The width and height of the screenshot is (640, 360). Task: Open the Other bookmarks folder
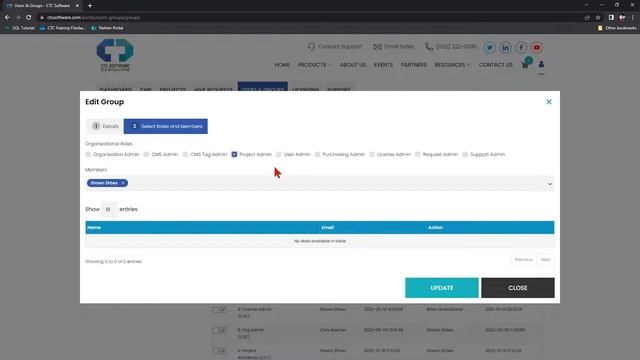617,28
